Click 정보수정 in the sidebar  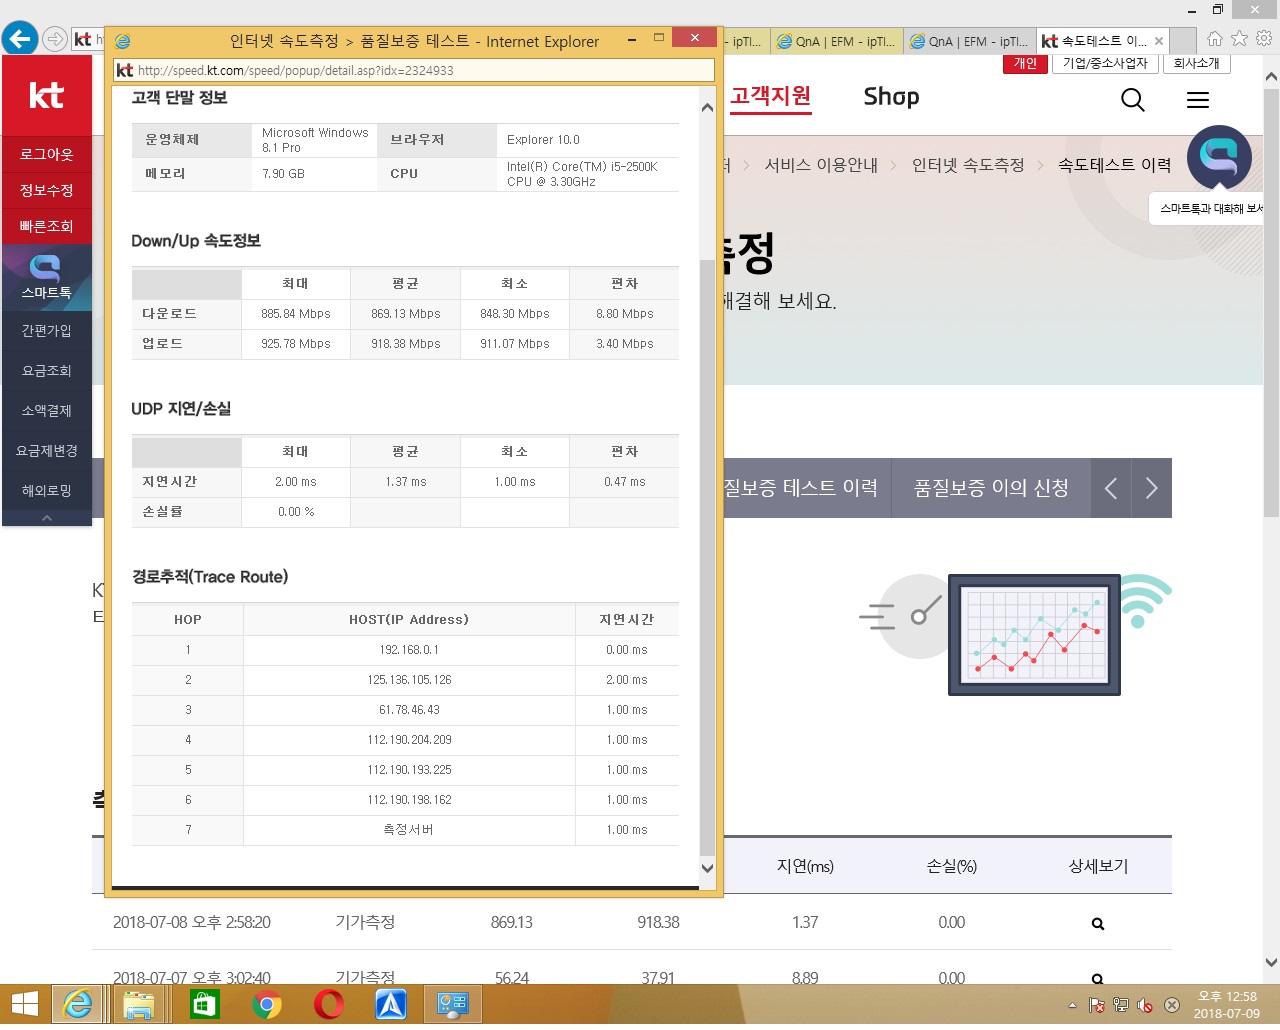(x=46, y=190)
